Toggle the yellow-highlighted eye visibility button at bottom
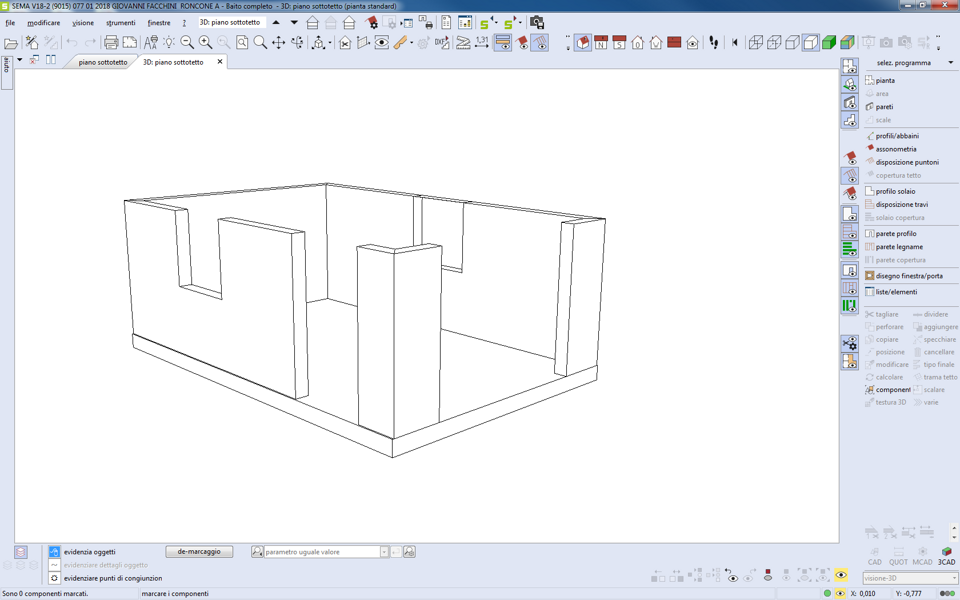 click(x=841, y=576)
